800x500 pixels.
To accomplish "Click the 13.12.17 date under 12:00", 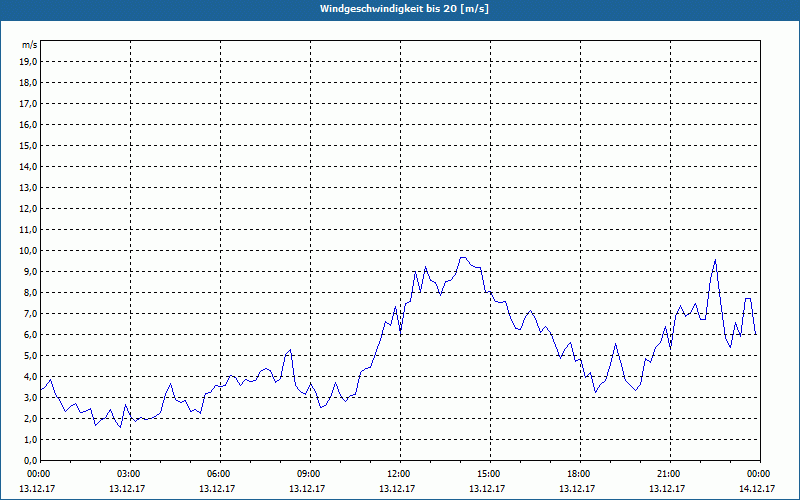I will point(397,488).
